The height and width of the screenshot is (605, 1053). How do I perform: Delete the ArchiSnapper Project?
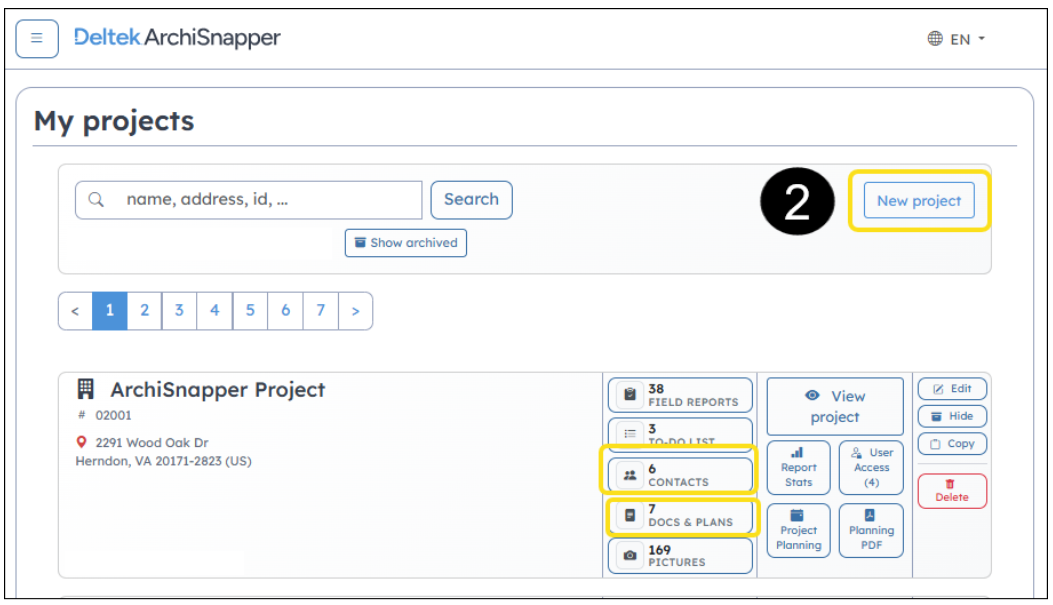tap(952, 491)
